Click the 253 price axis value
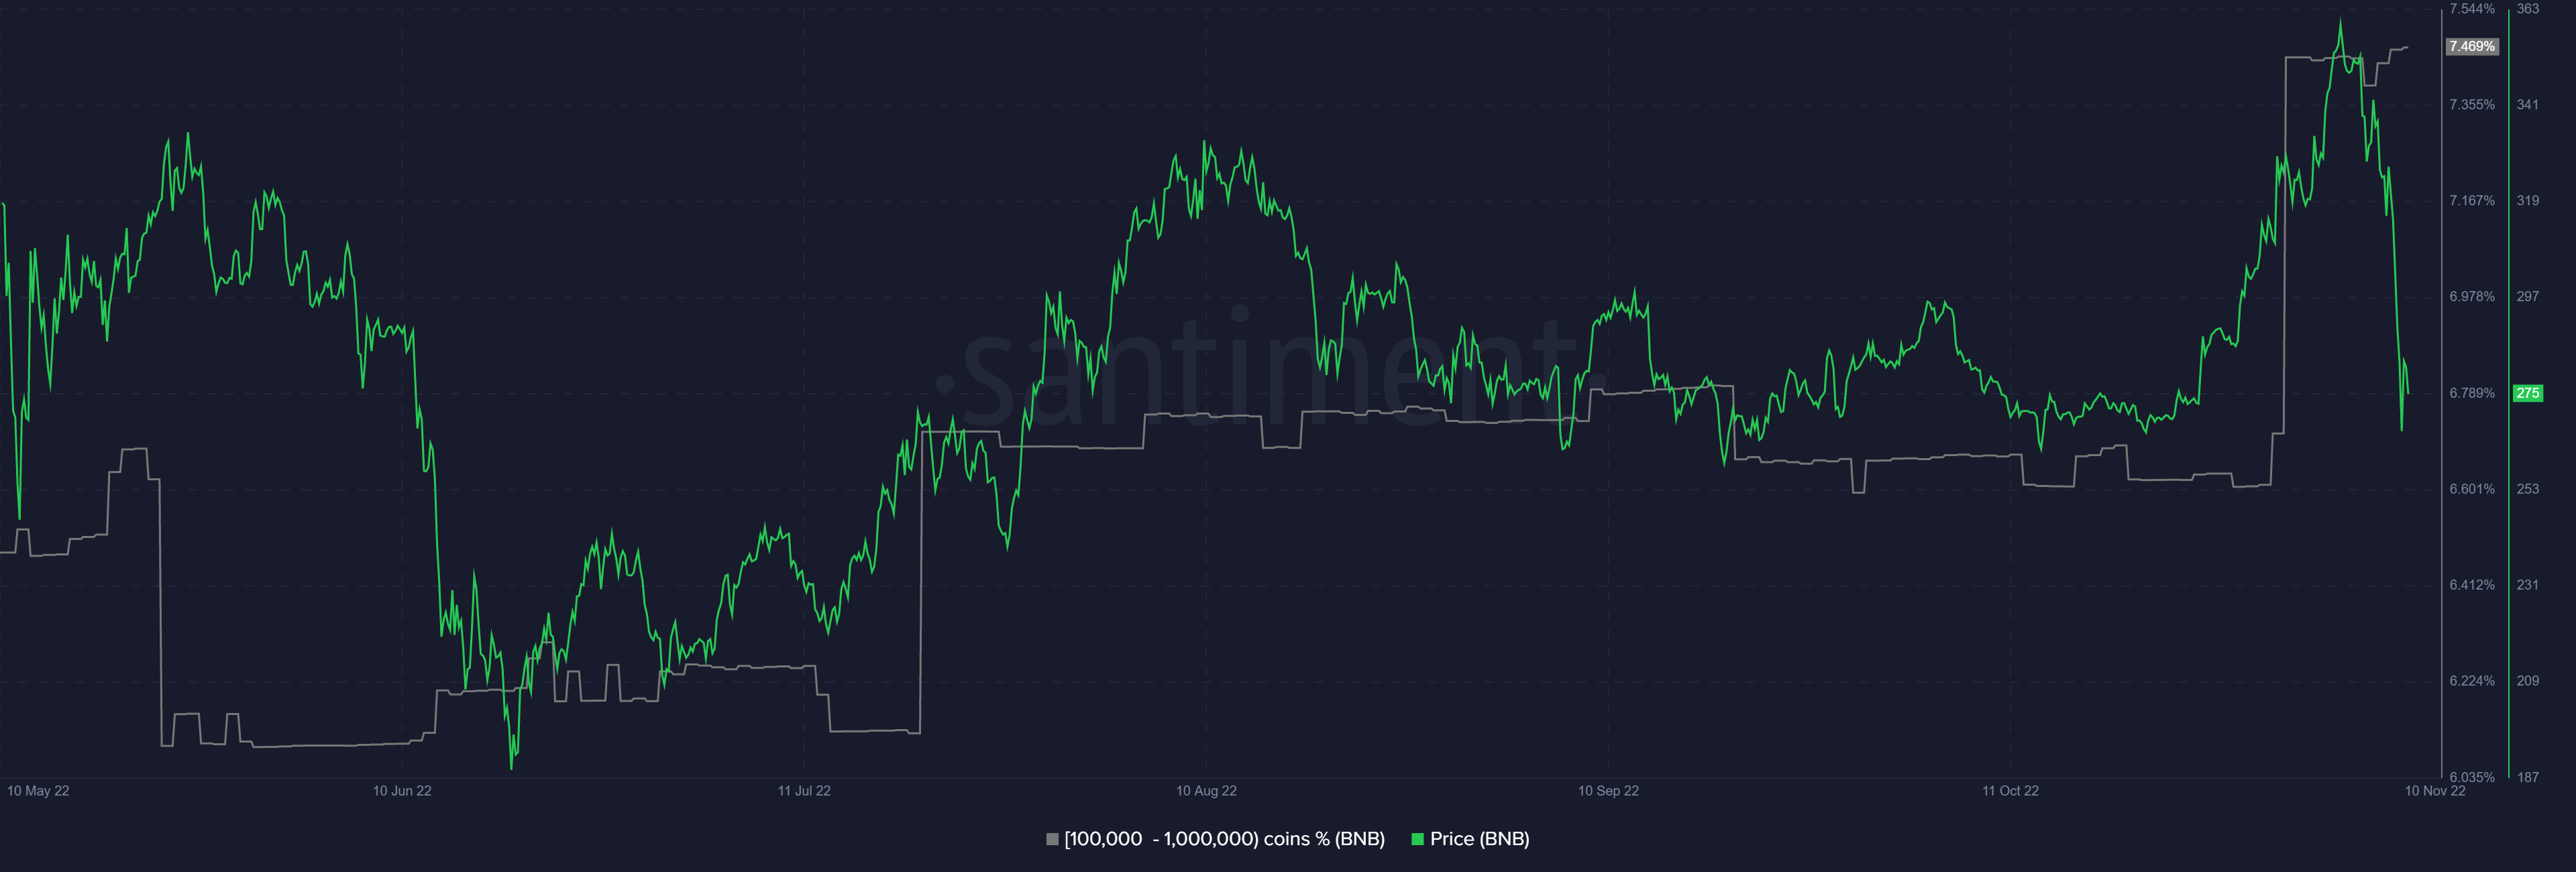 point(2528,489)
